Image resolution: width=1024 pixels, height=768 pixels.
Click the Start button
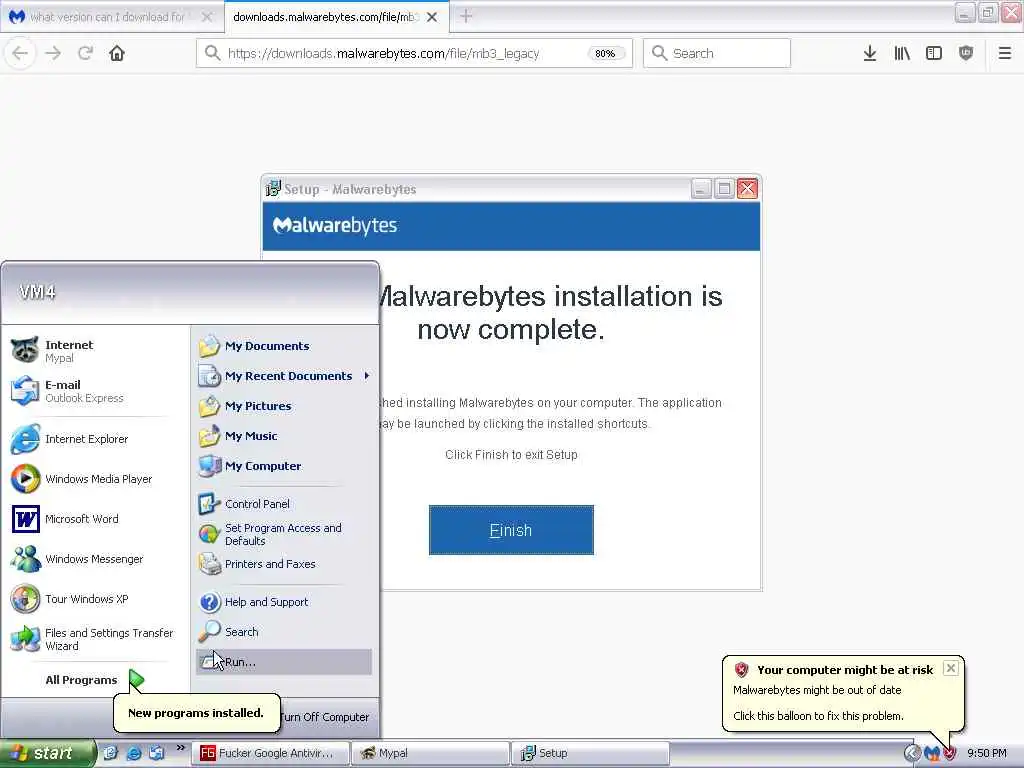pos(47,753)
